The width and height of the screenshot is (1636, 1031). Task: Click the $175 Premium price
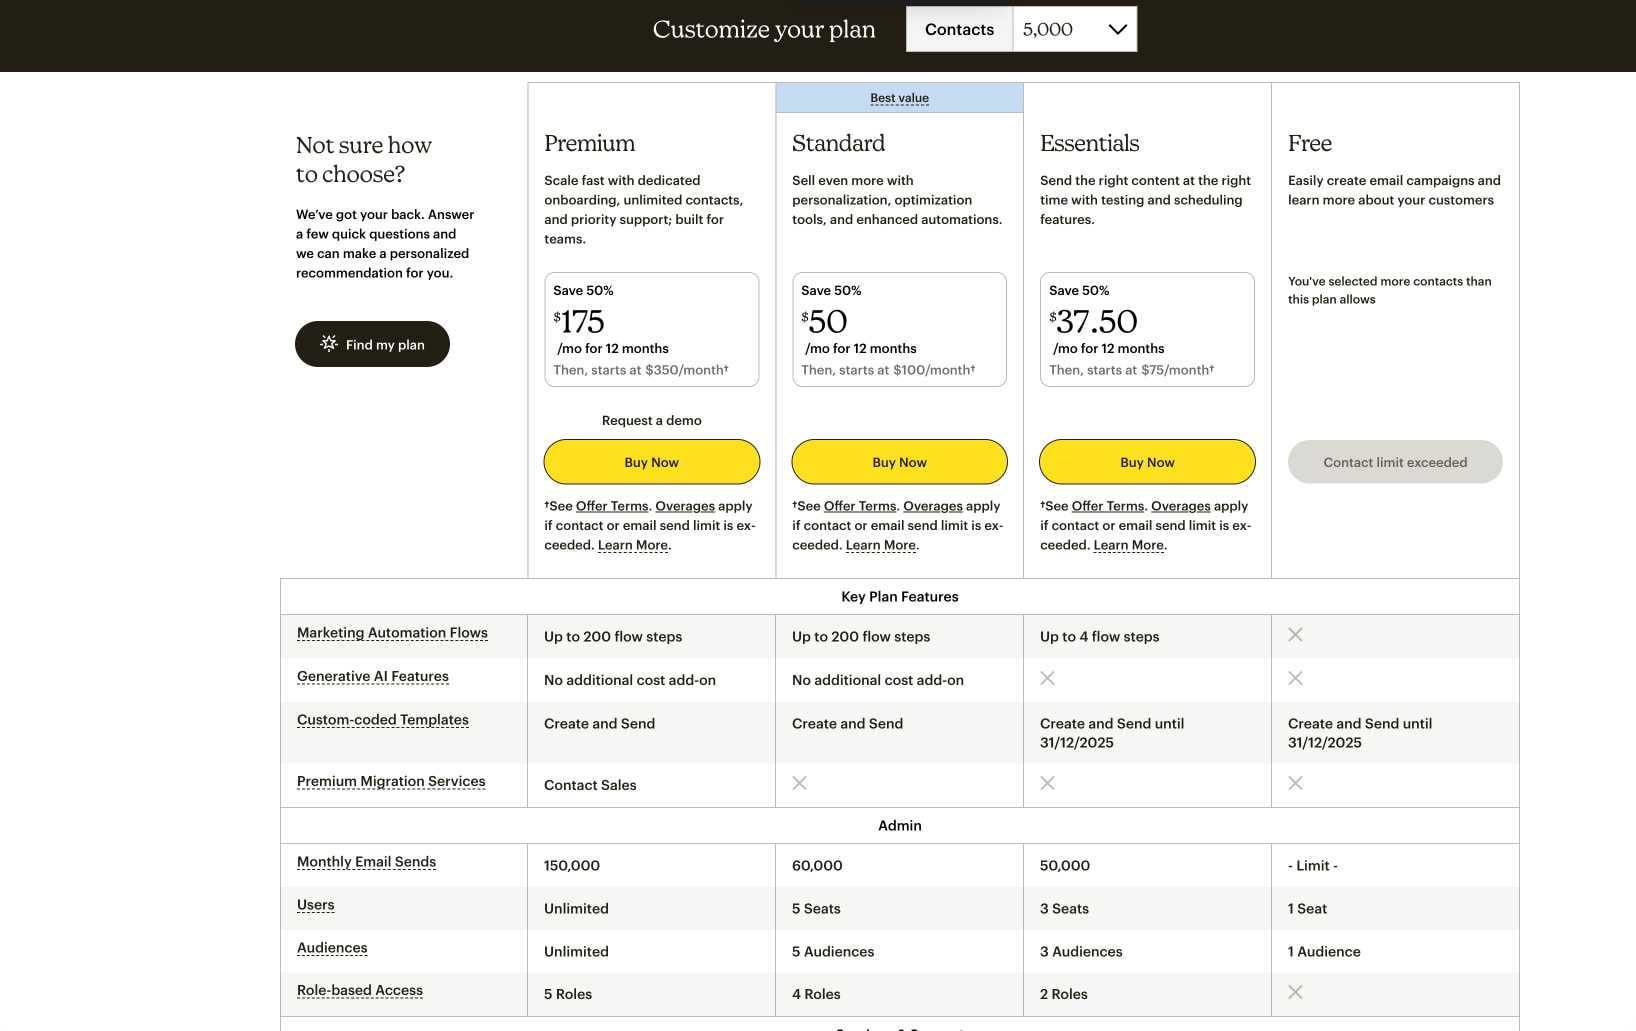click(x=579, y=321)
